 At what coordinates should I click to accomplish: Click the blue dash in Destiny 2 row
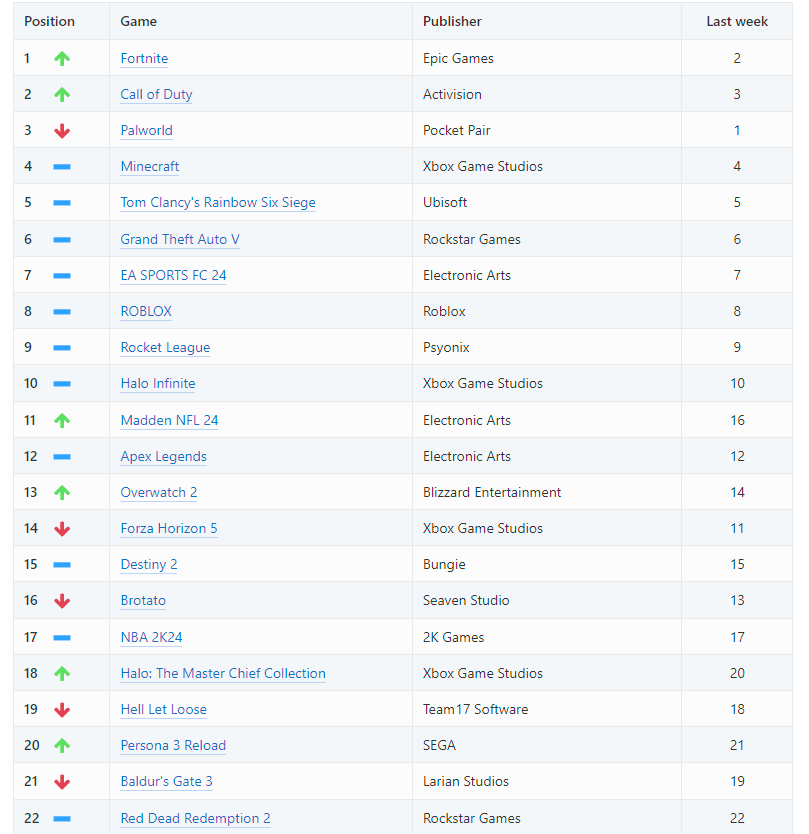click(62, 565)
